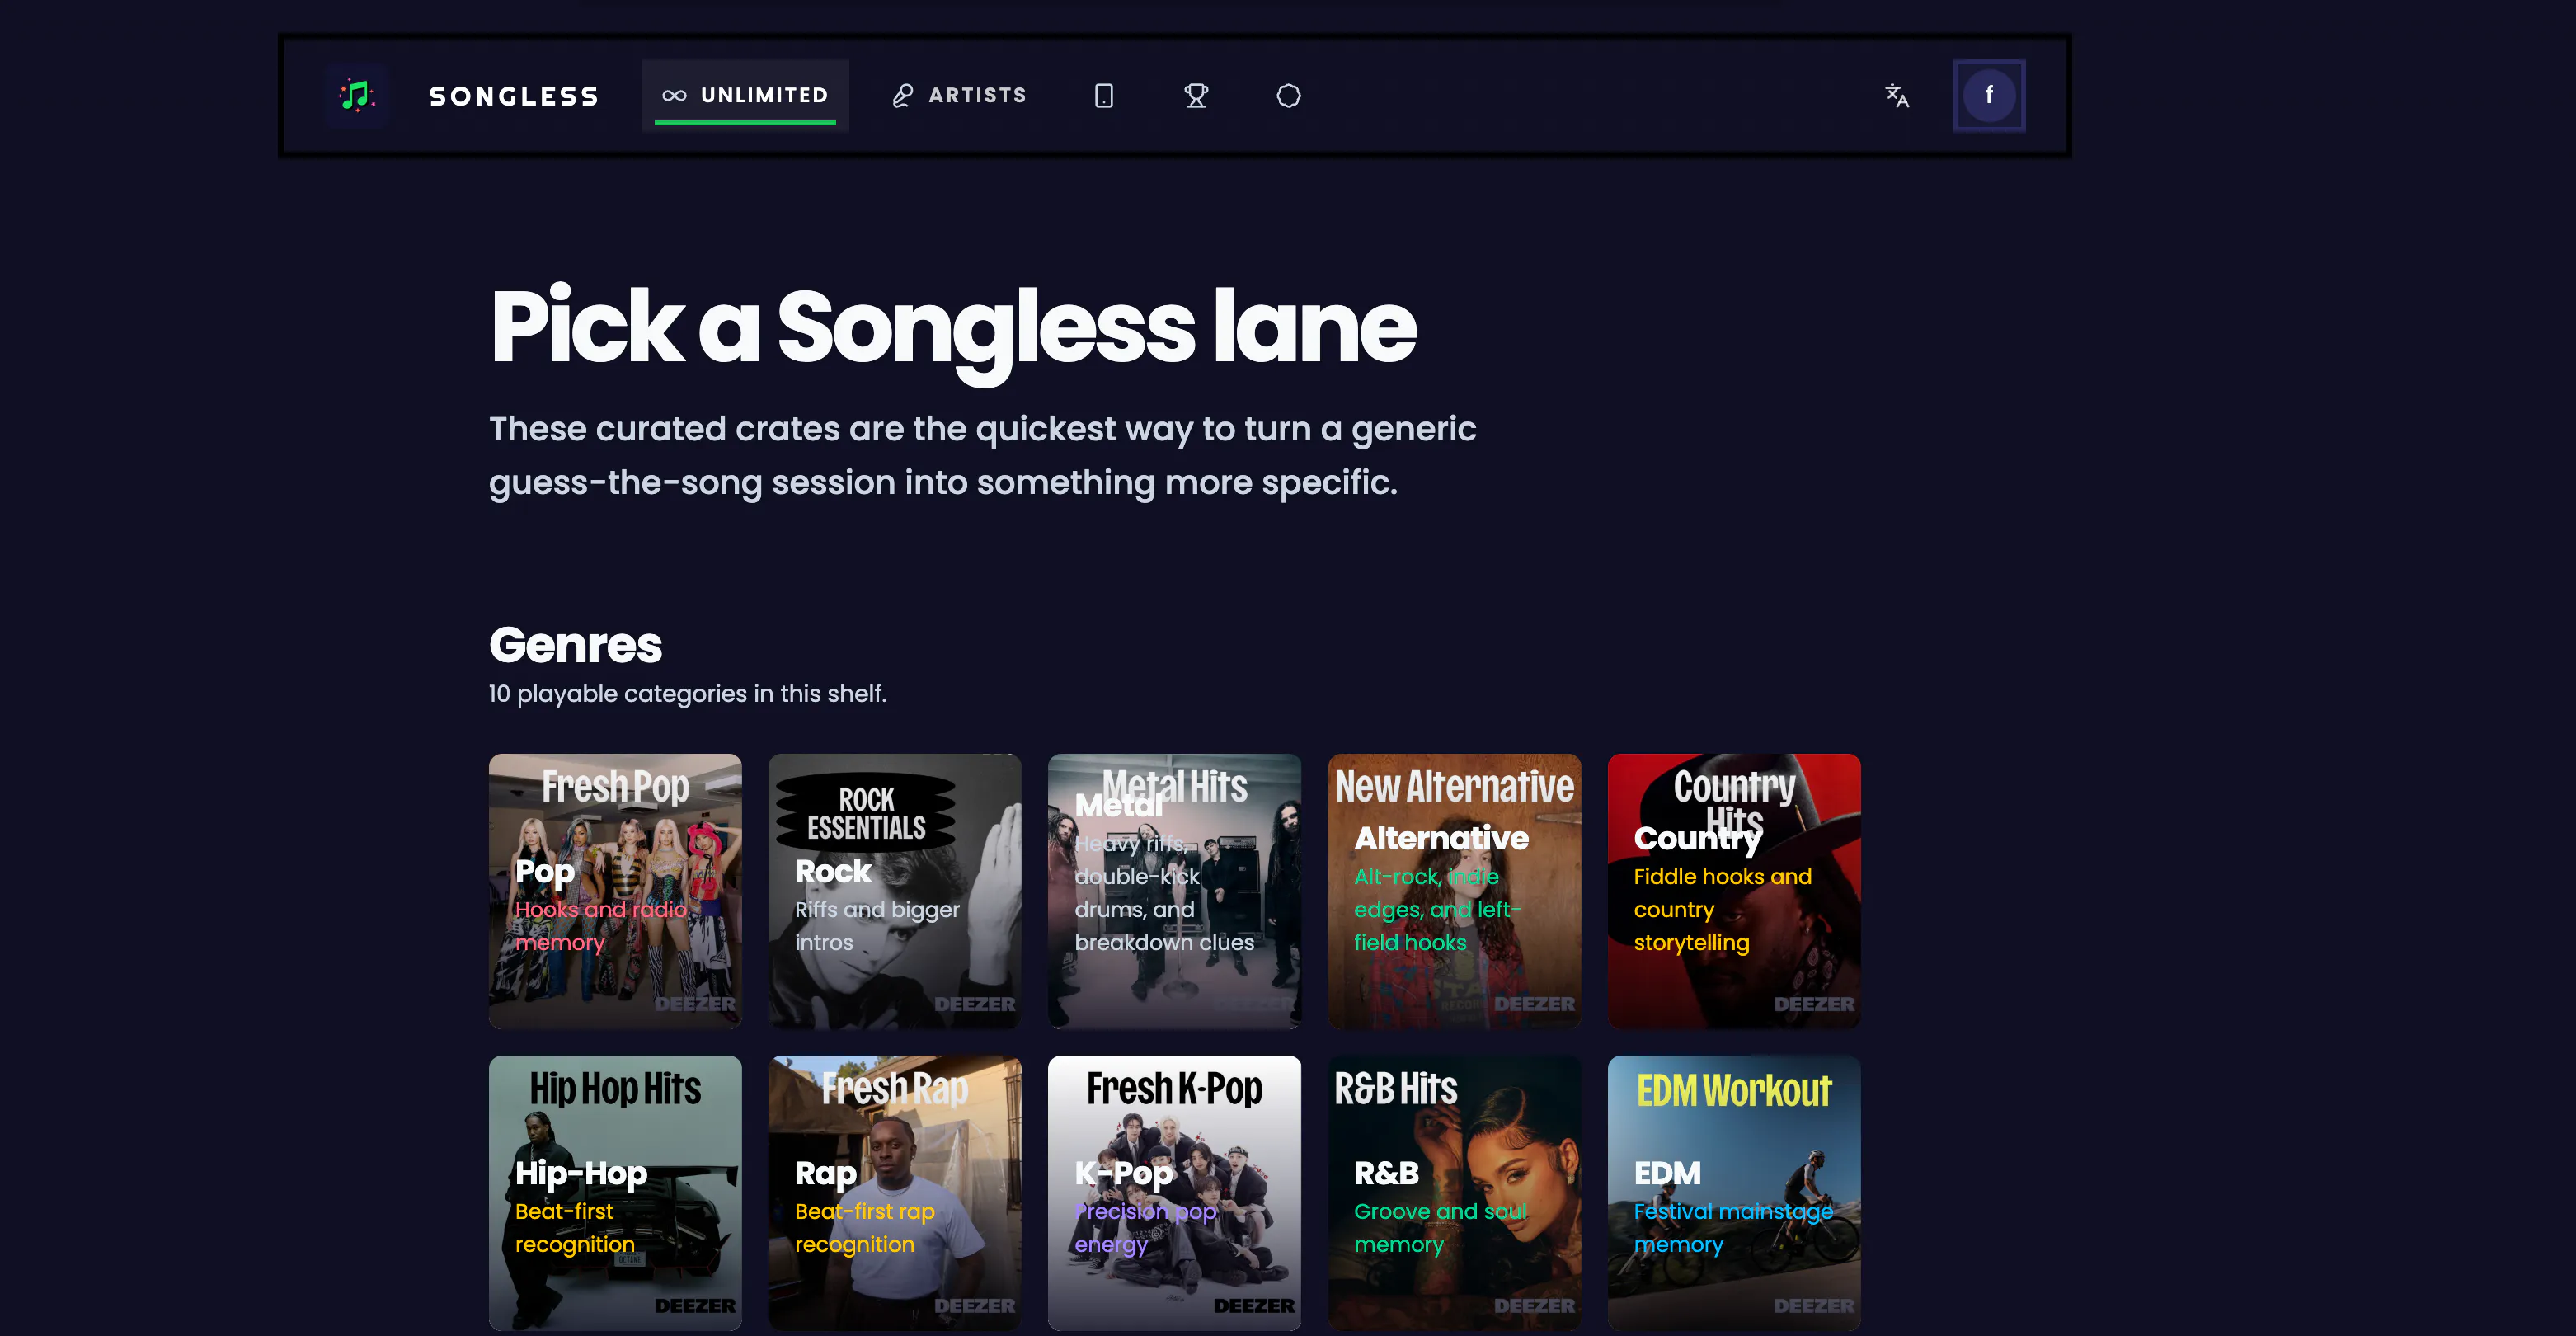This screenshot has height=1336, width=2576.
Task: Click the 'Genres' shelf heading
Action: click(x=576, y=645)
